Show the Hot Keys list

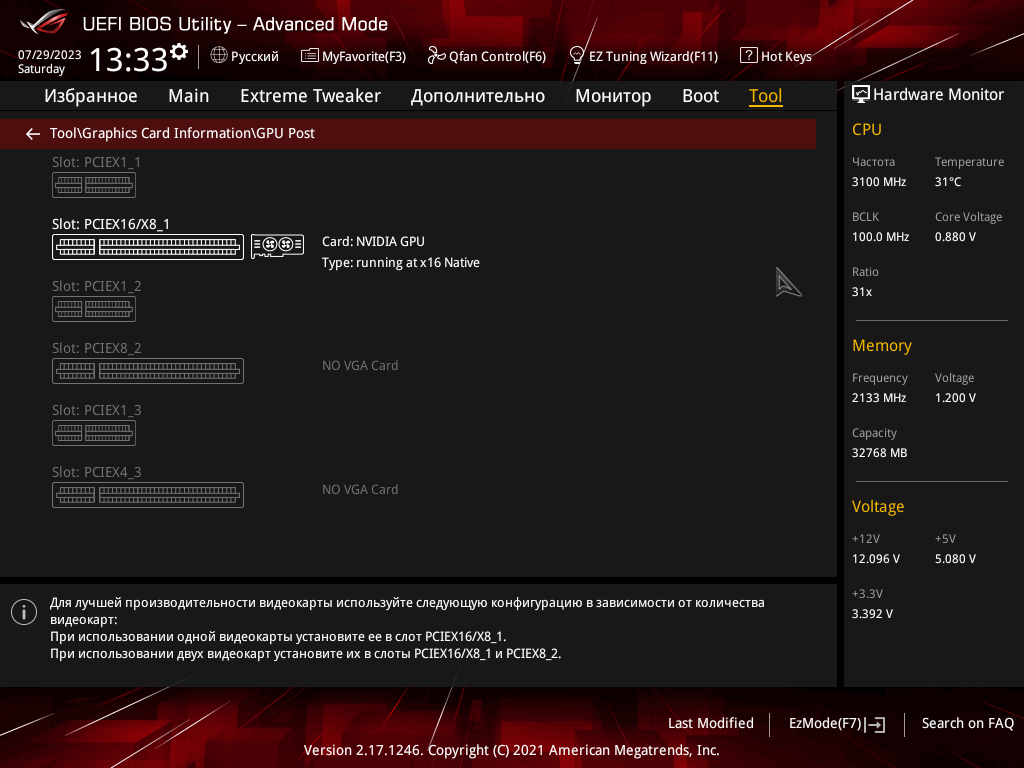[x=776, y=56]
